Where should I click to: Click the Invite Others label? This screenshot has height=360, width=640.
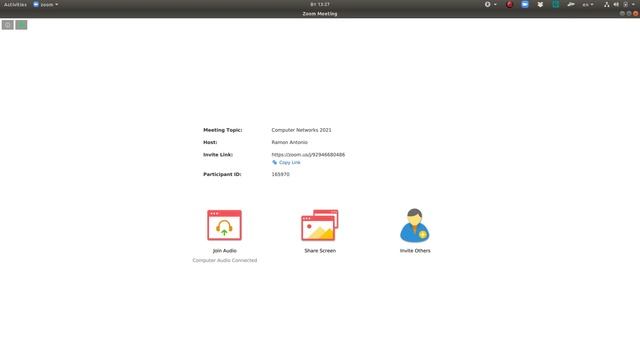pyautogui.click(x=415, y=251)
